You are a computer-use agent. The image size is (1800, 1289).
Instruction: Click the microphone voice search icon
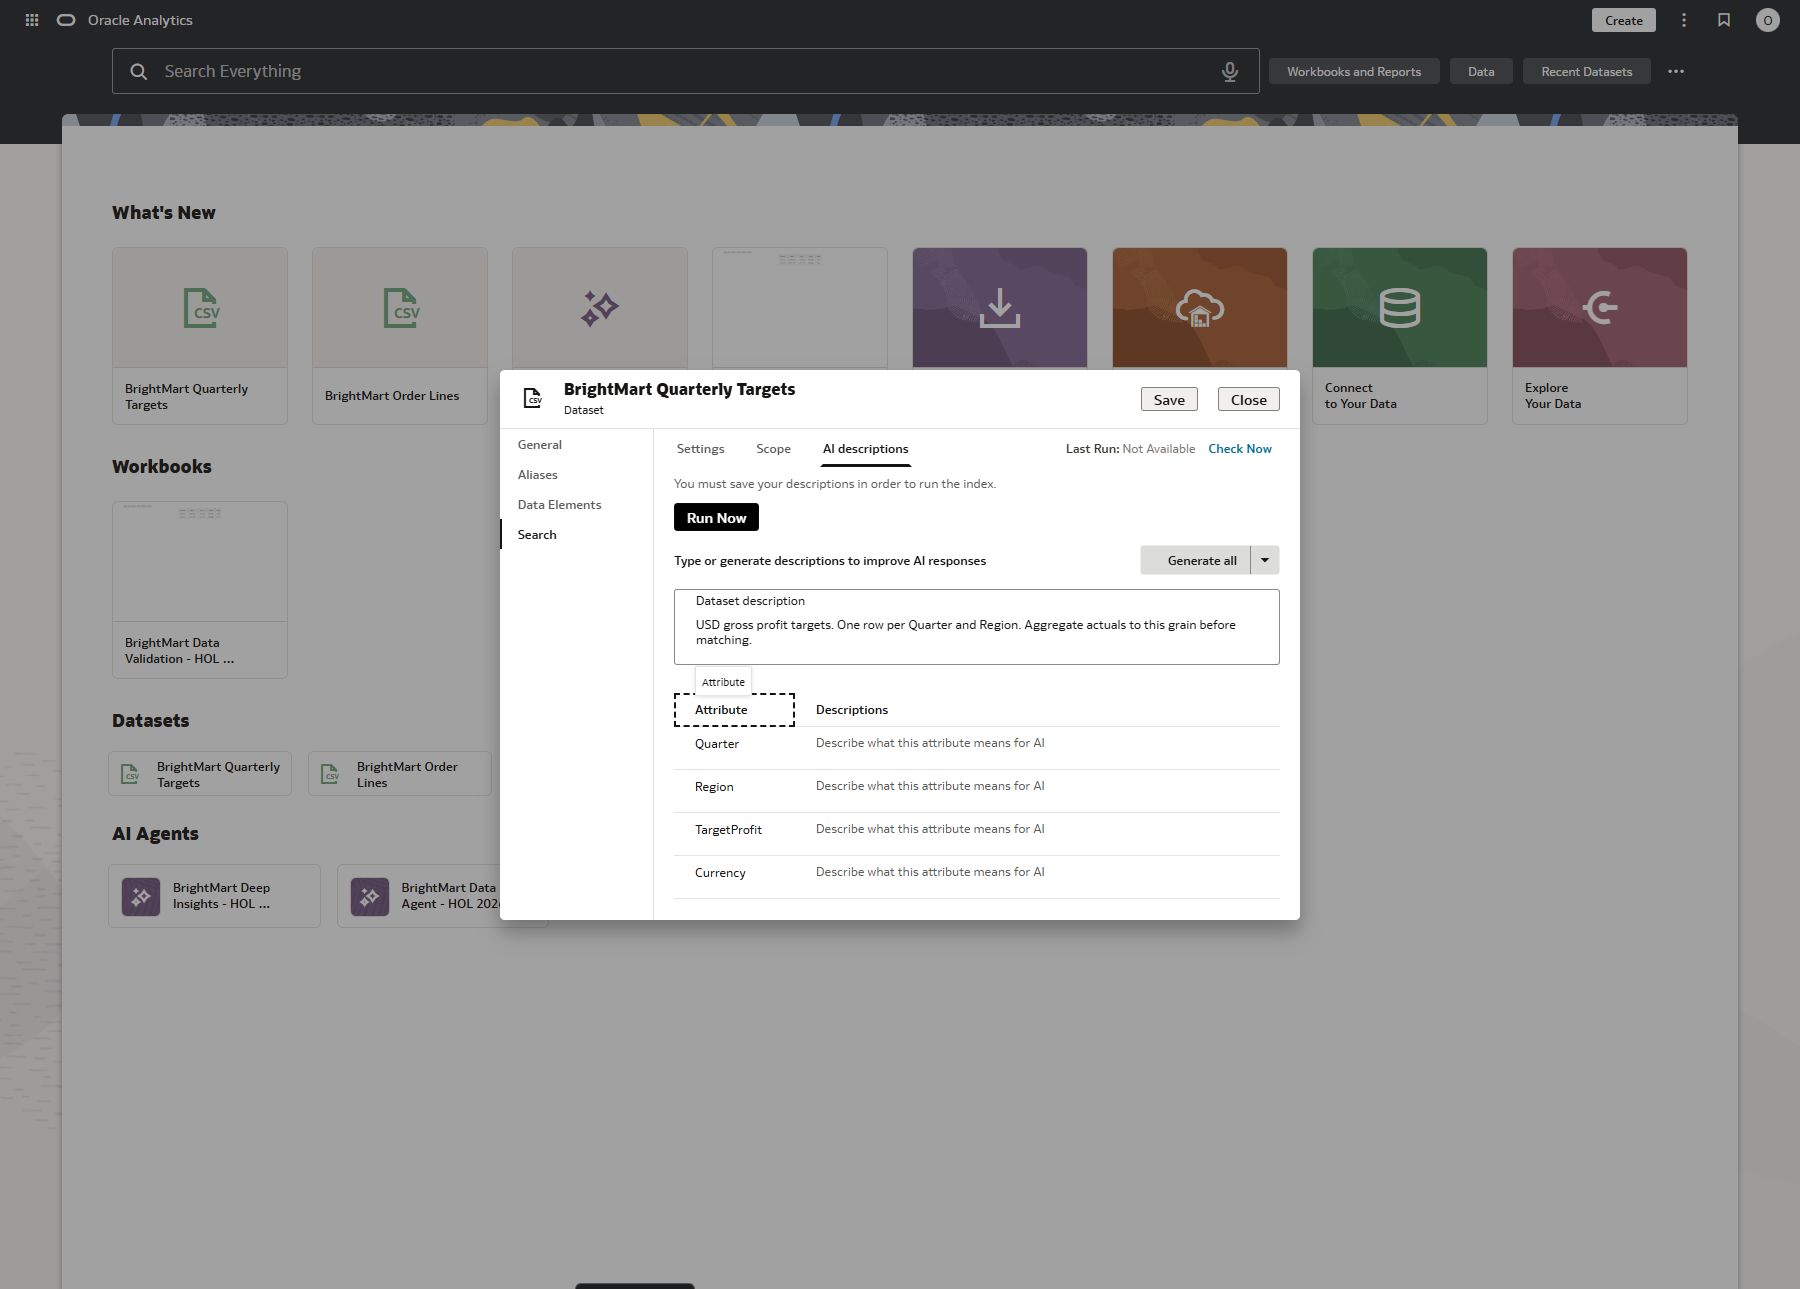coord(1230,71)
